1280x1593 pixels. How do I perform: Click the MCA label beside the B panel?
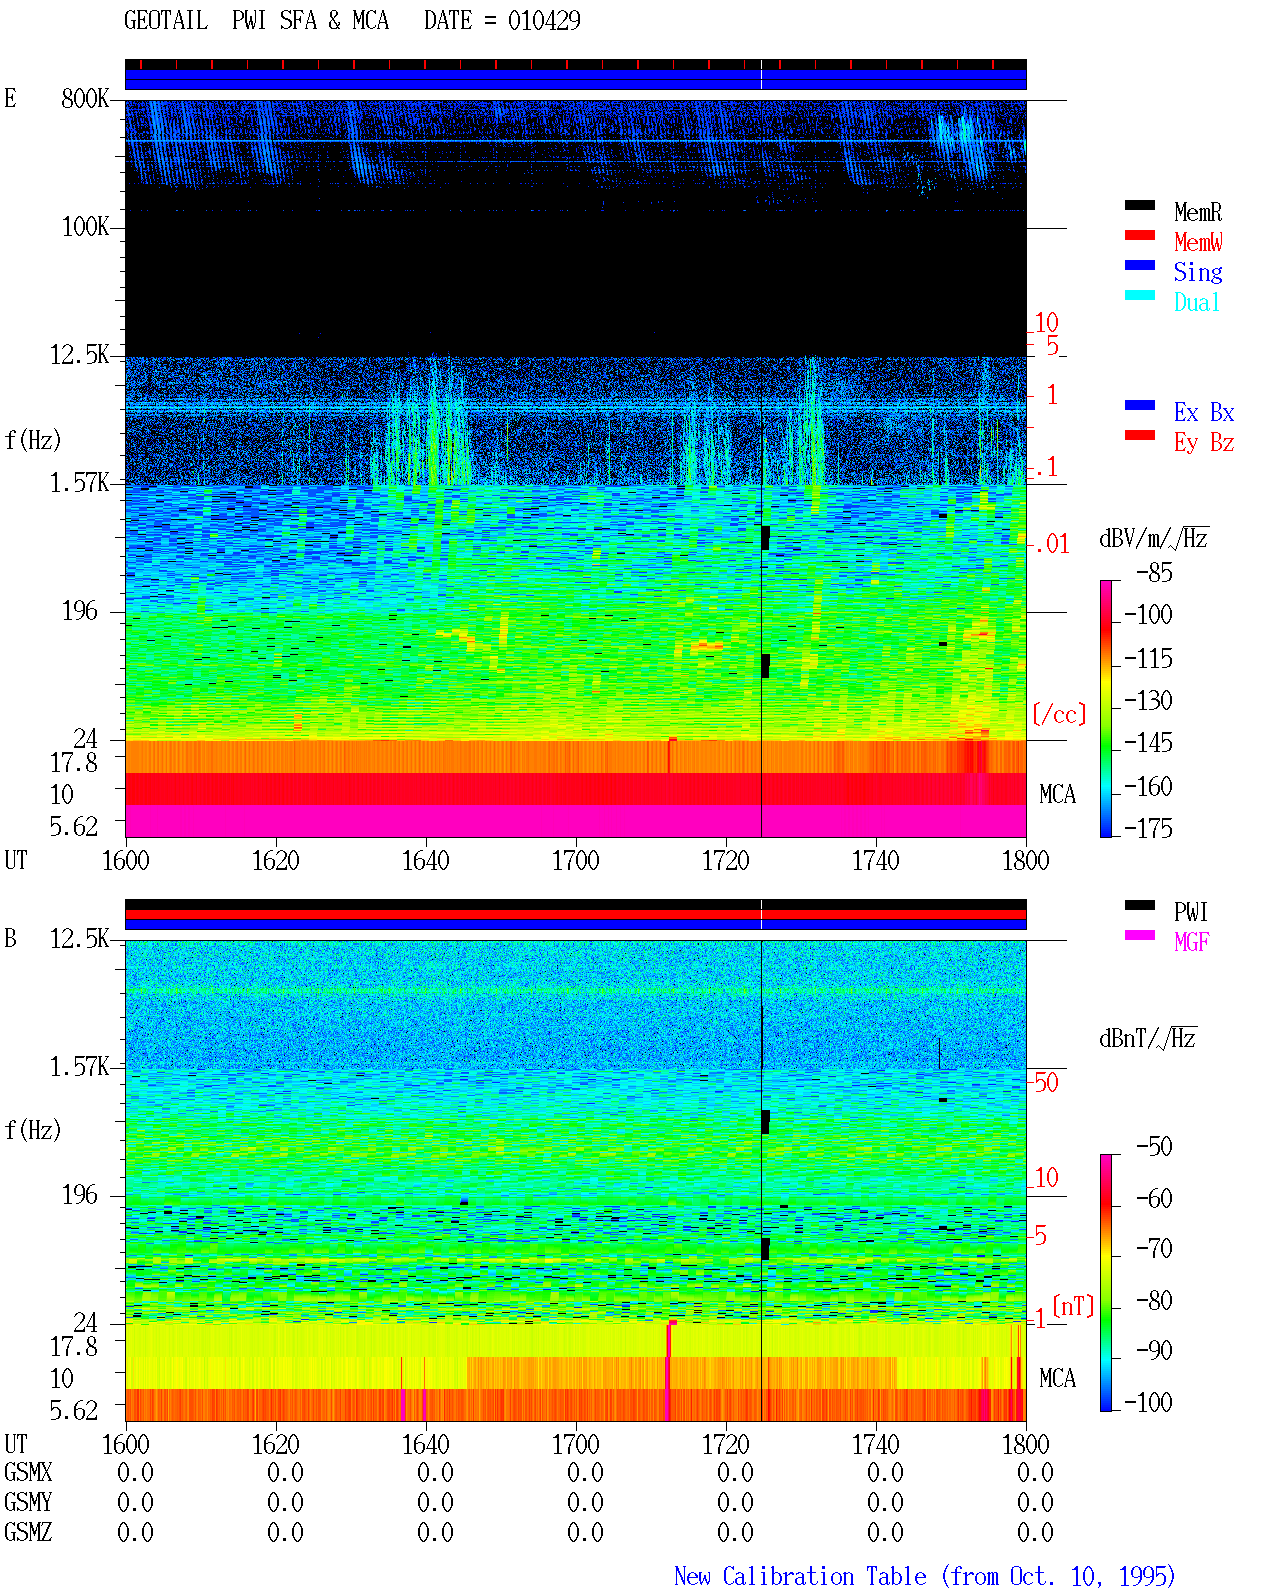1057,1378
